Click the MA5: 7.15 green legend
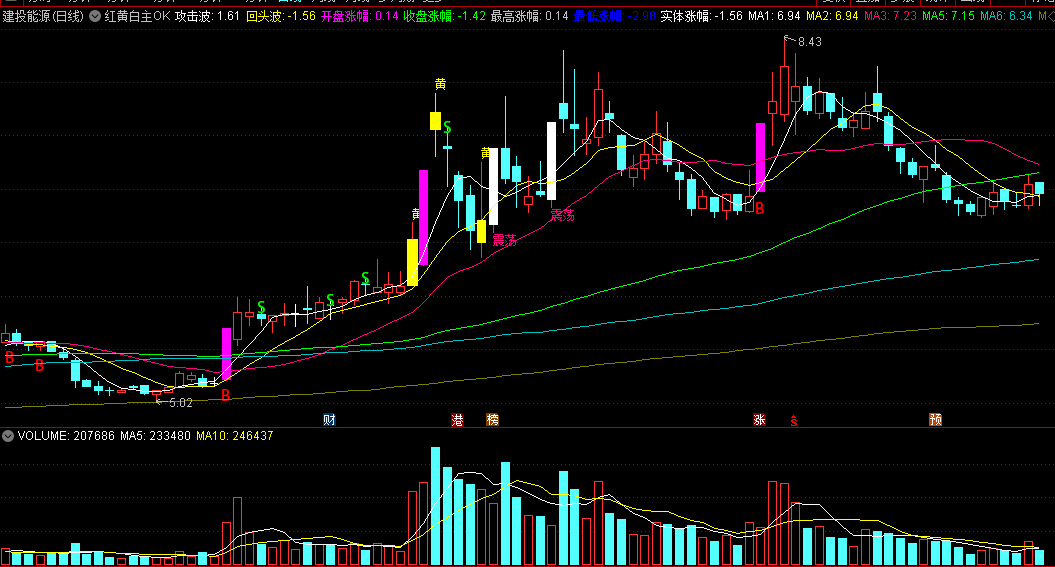Screen dimensions: 1055x567 pyautogui.click(x=948, y=15)
